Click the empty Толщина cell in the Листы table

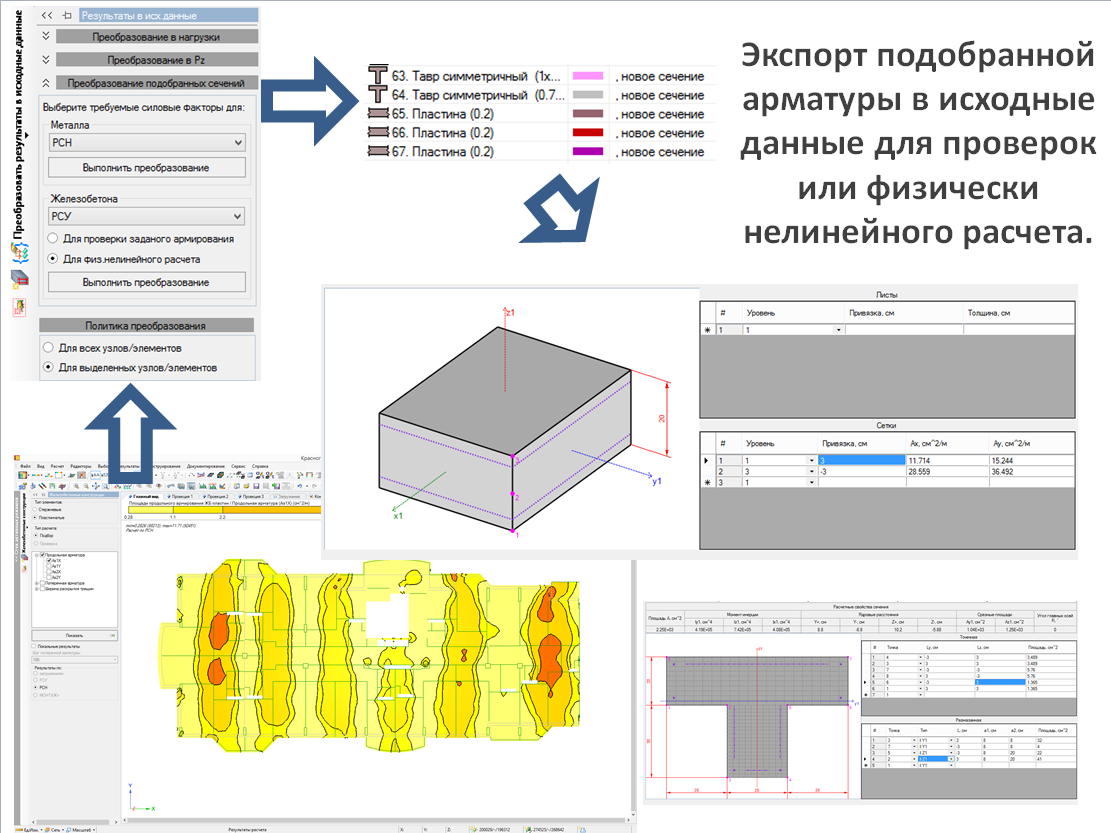click(1019, 330)
